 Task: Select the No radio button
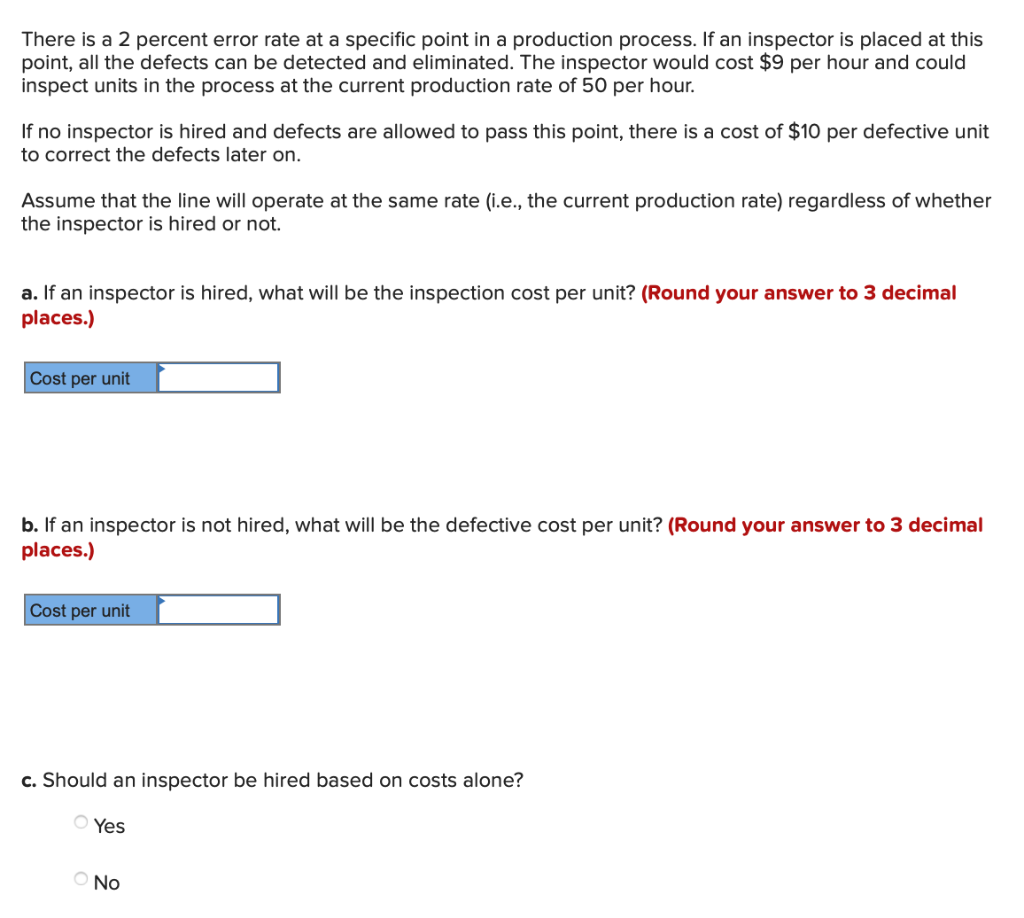tap(79, 877)
